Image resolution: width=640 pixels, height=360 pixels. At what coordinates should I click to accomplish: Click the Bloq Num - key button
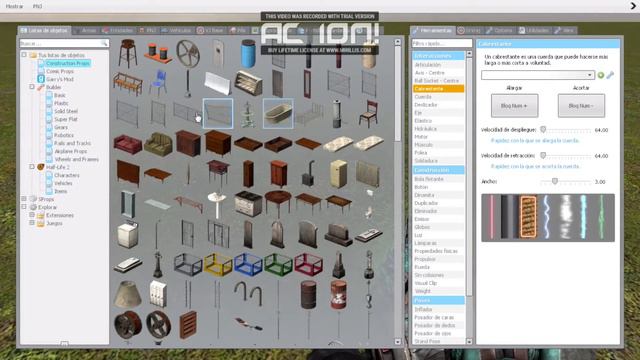tap(581, 106)
